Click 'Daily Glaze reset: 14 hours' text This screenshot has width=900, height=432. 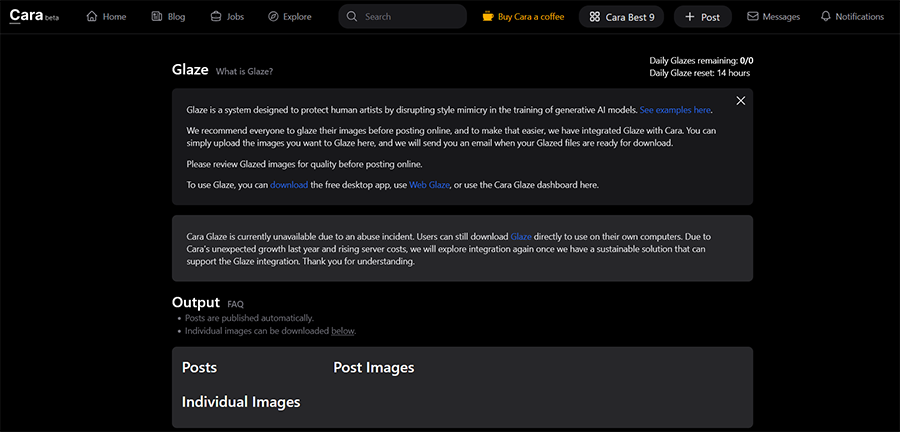tap(700, 73)
